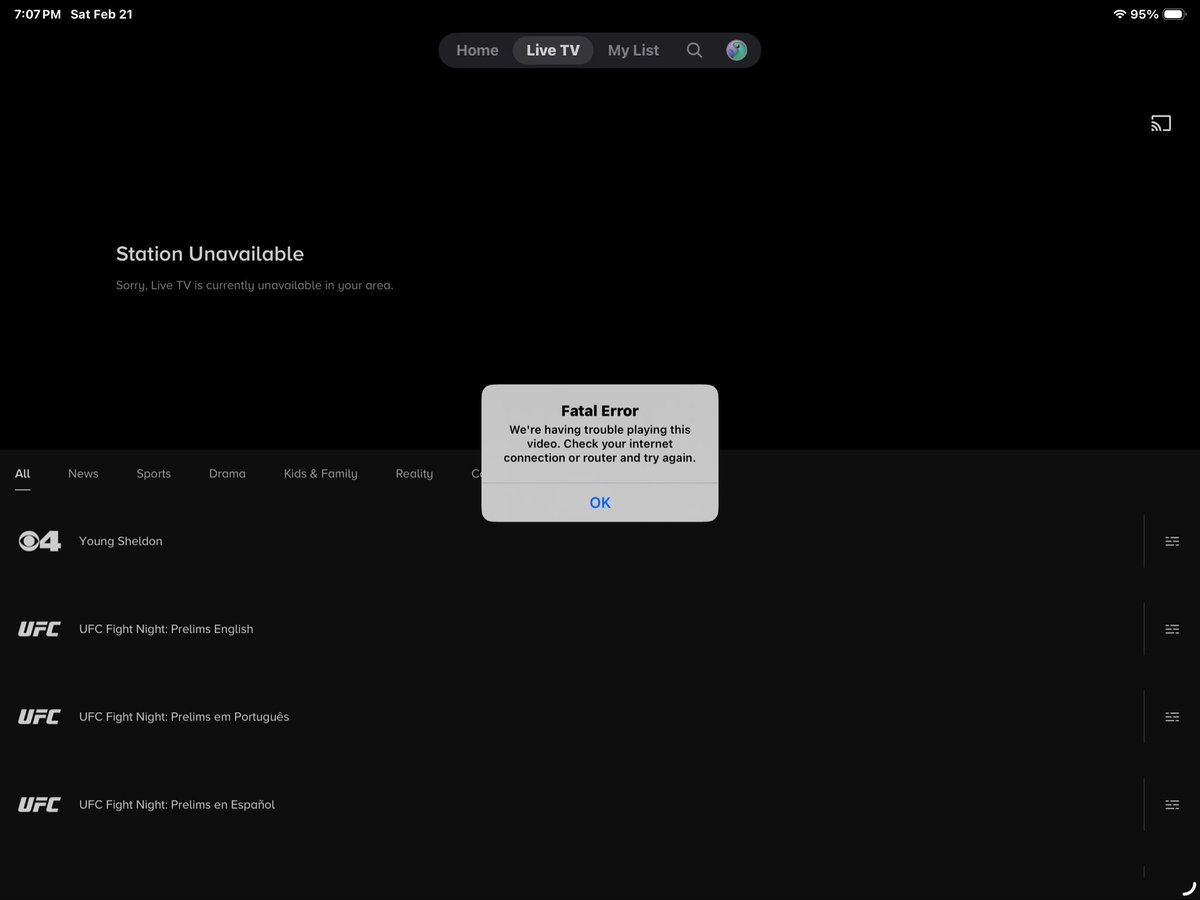Open schedule icon for Young Sheldon row

(1172, 541)
